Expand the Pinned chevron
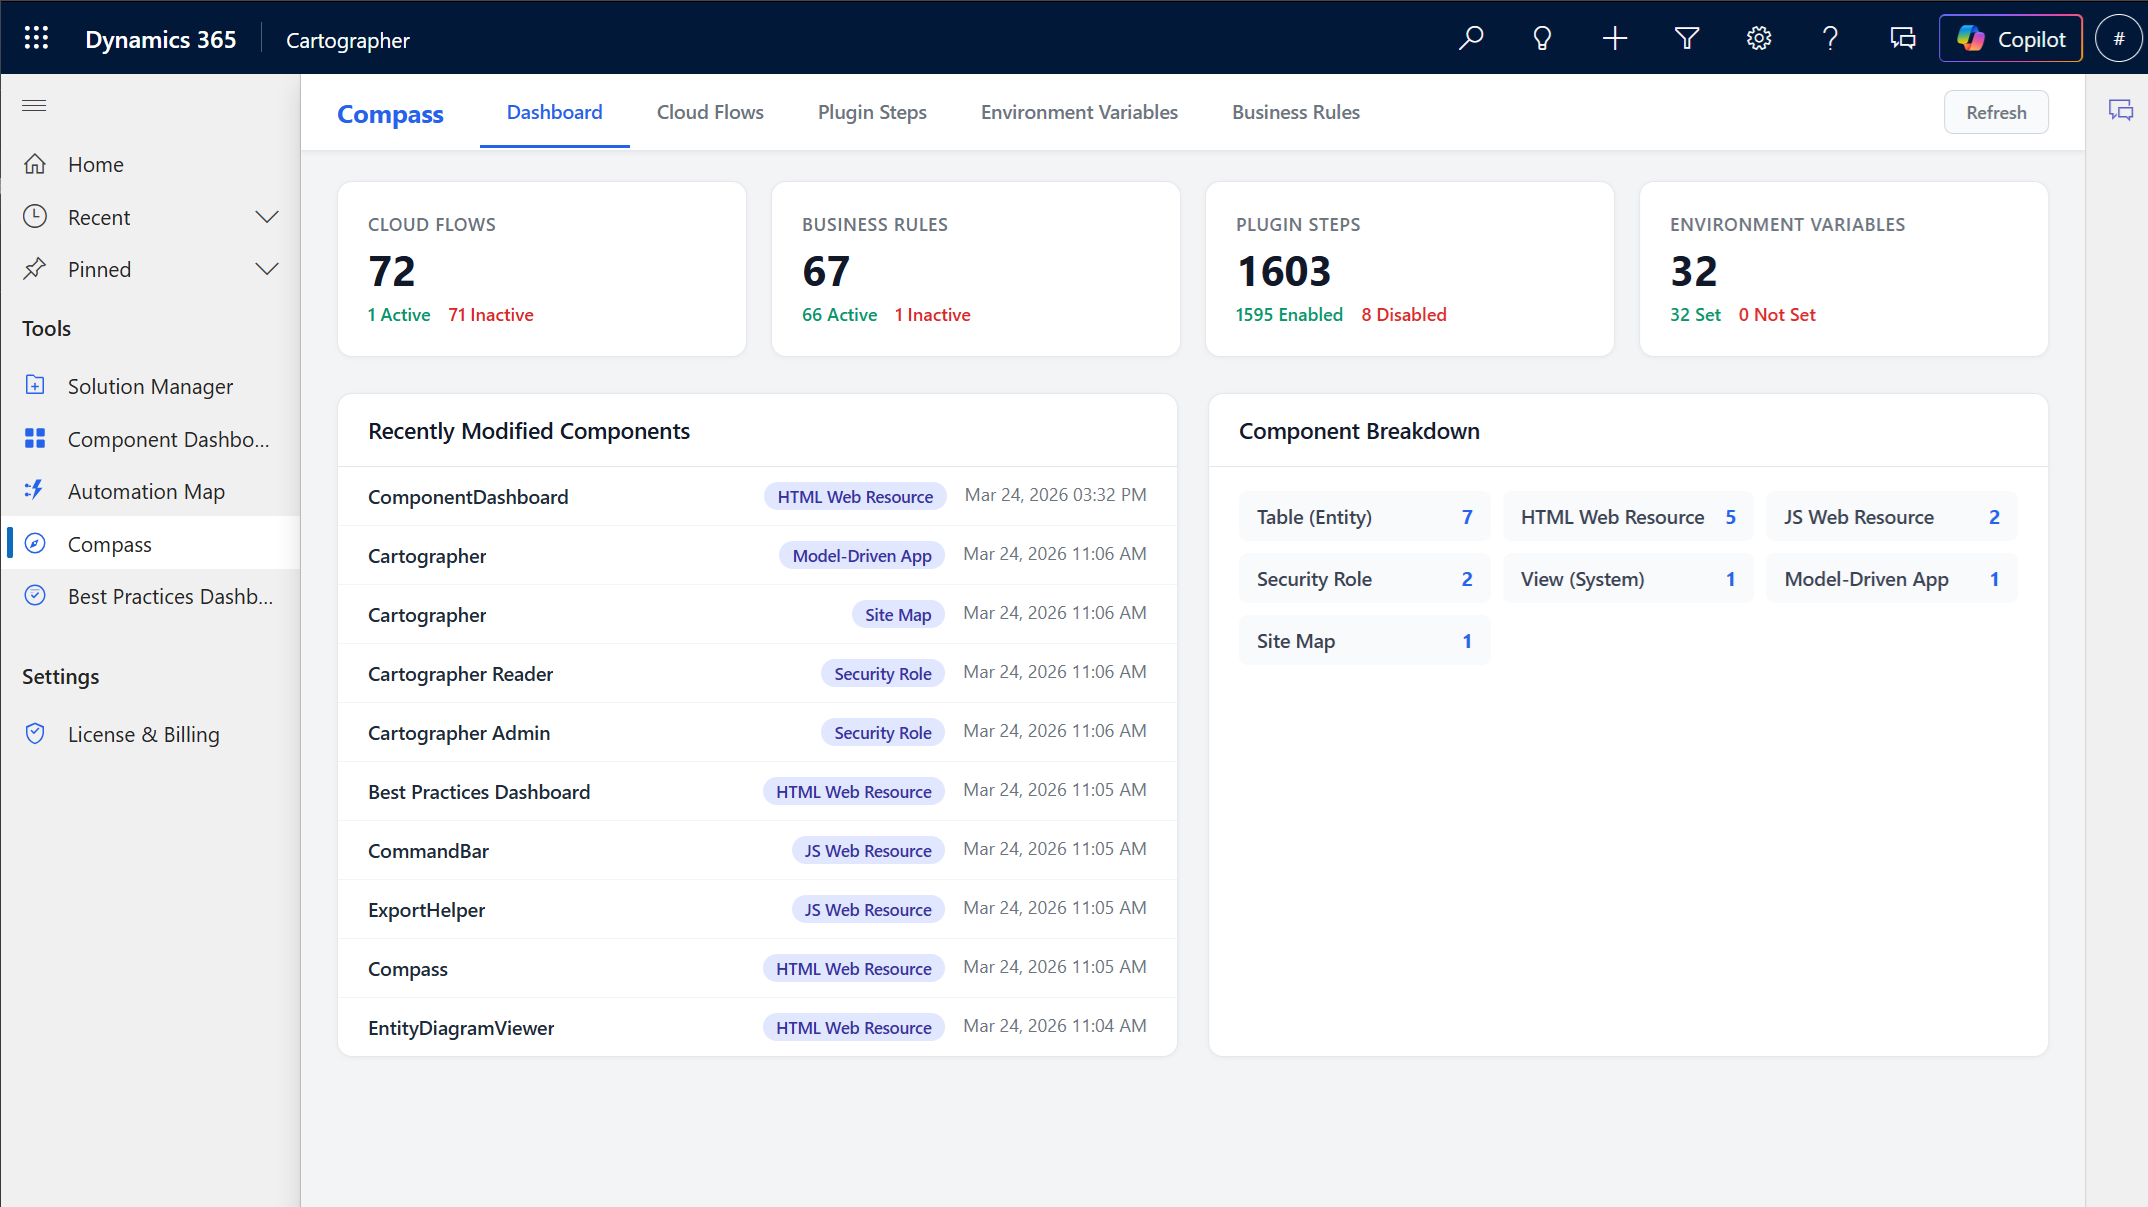Screen dimensions: 2148x1207 coord(267,269)
